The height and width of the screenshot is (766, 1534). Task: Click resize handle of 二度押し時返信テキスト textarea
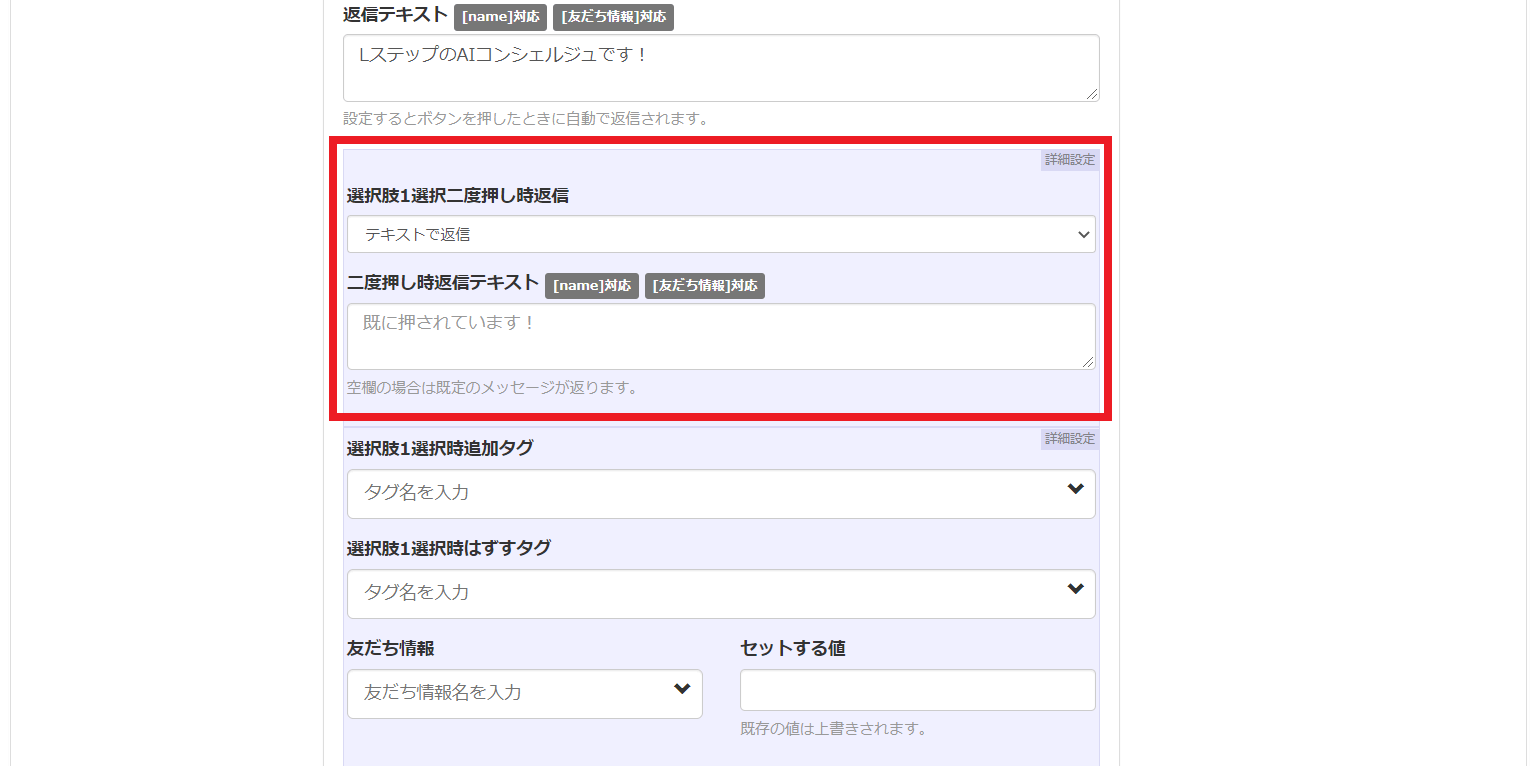pyautogui.click(x=1088, y=362)
